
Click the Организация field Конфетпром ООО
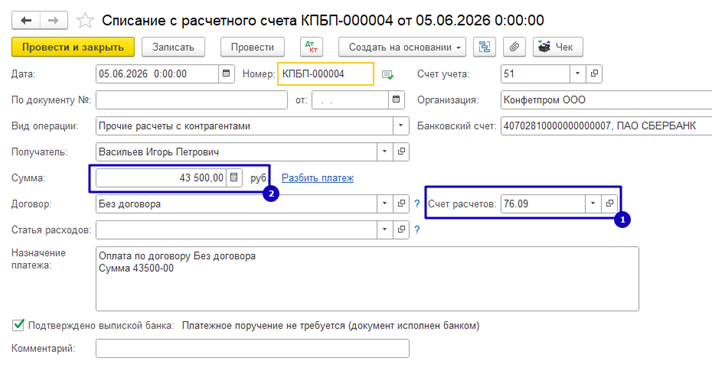coord(606,100)
